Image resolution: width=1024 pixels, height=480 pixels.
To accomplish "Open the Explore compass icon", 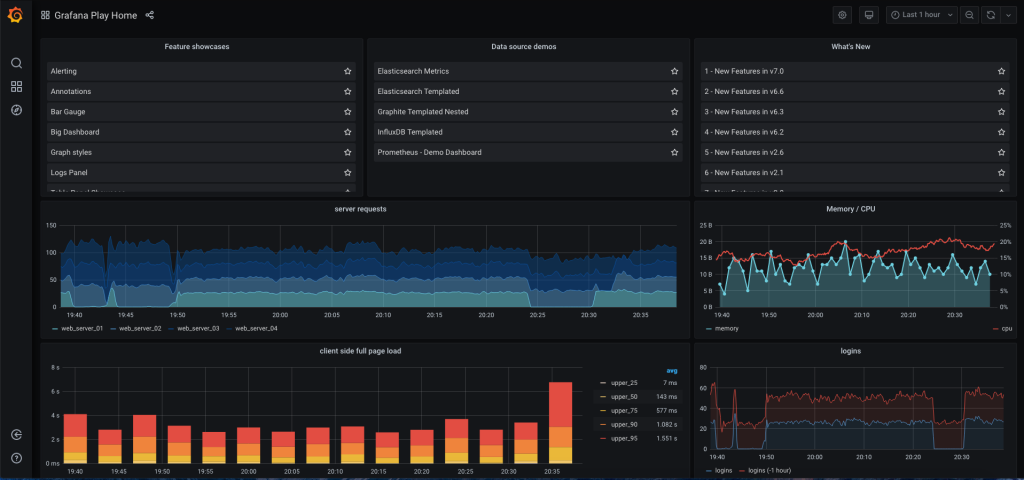I will pyautogui.click(x=16, y=110).
